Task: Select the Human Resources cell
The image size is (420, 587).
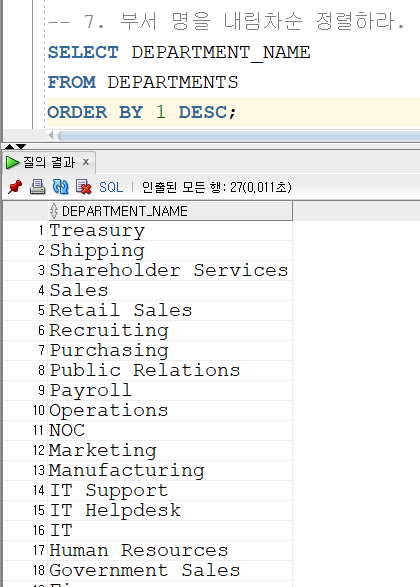Action: coord(170,551)
